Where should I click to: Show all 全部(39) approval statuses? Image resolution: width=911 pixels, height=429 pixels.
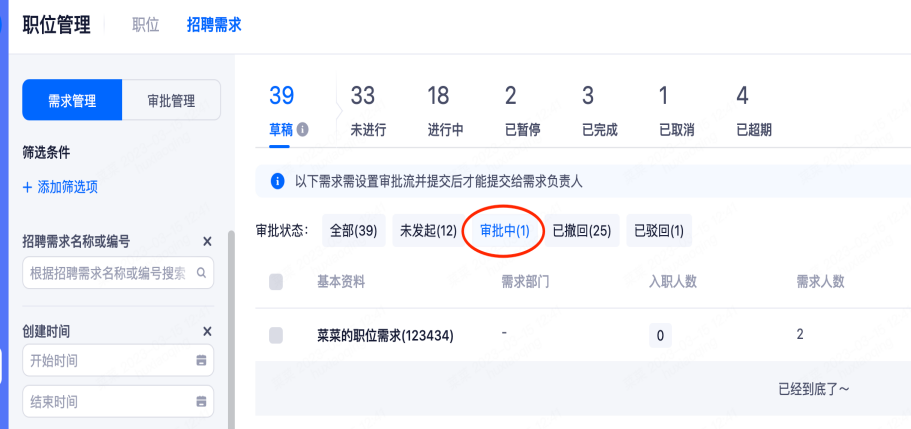[352, 231]
